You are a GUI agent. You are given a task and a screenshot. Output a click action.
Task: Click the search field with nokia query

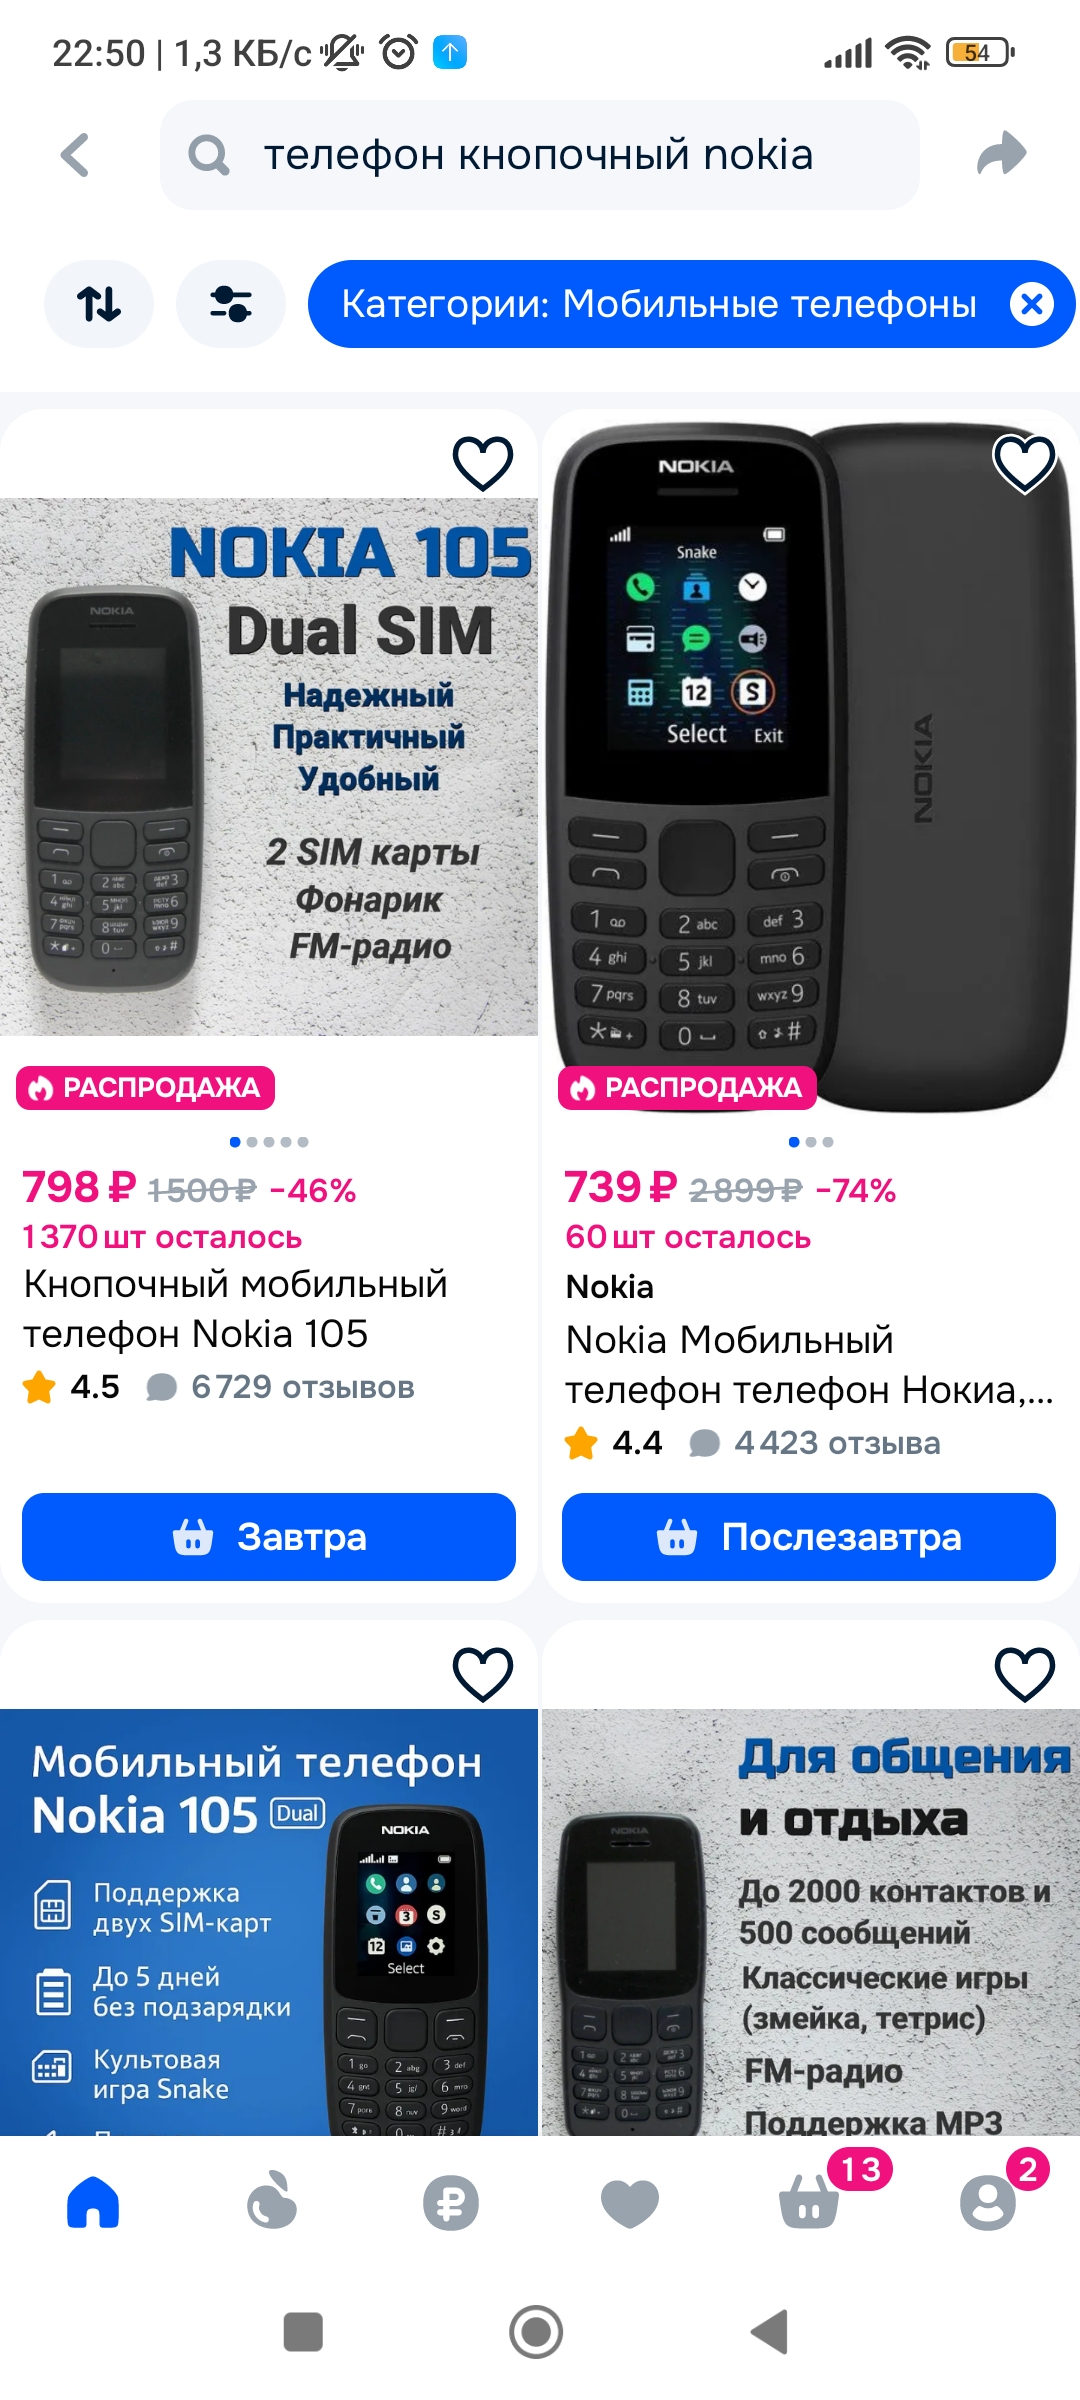[540, 155]
